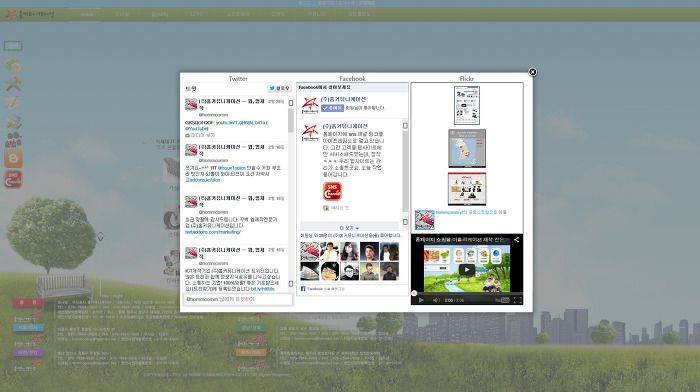Open avatar of the tweet mentioning @IssueTopics

pyautogui.click(x=191, y=150)
